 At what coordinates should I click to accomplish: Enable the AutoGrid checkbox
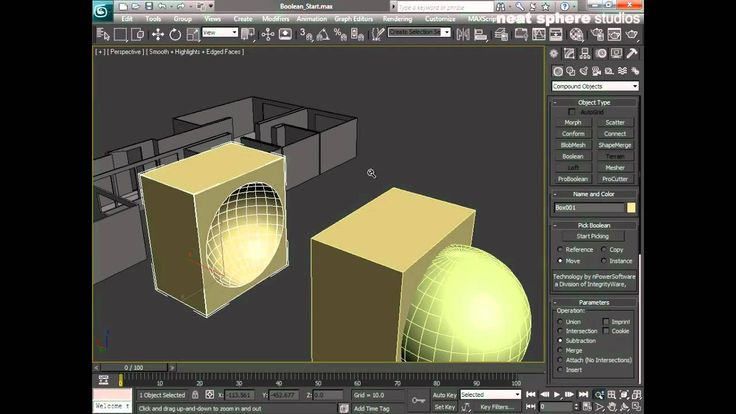(571, 112)
